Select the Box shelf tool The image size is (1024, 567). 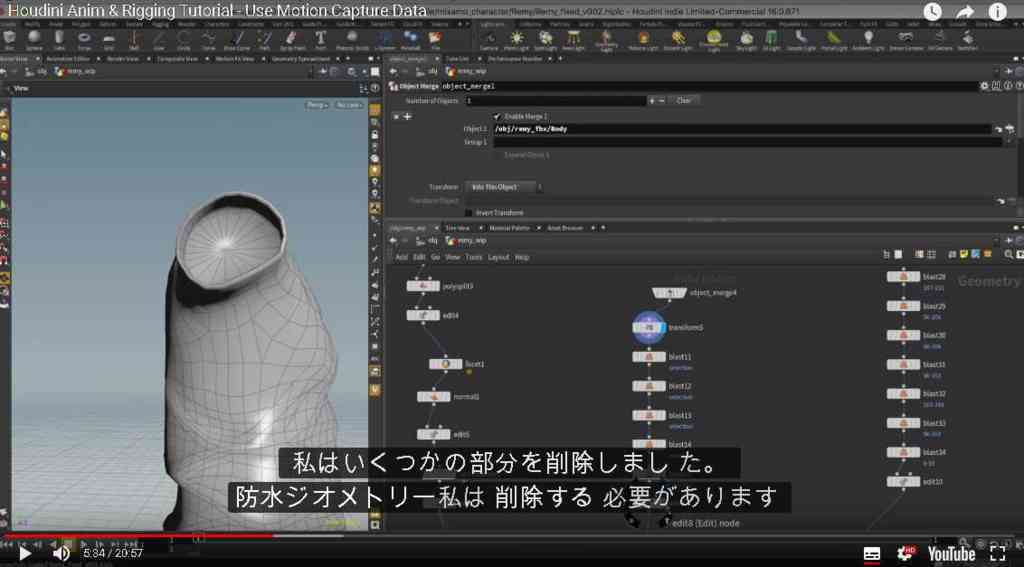click(9, 40)
